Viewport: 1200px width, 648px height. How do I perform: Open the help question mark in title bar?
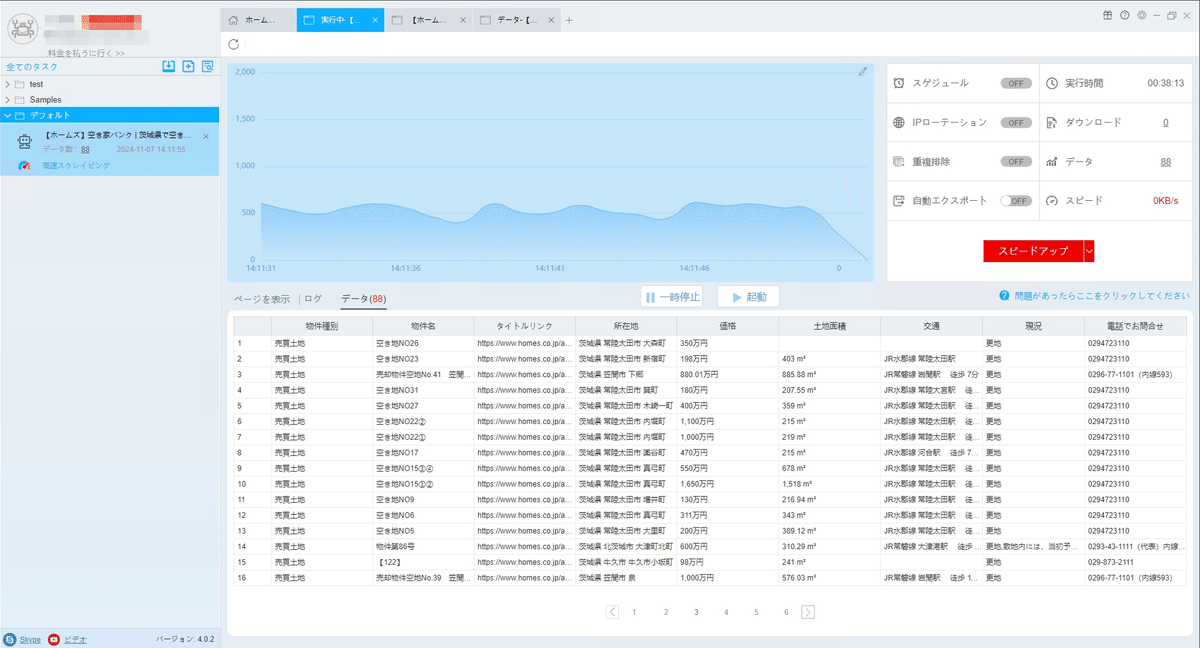tap(1125, 15)
